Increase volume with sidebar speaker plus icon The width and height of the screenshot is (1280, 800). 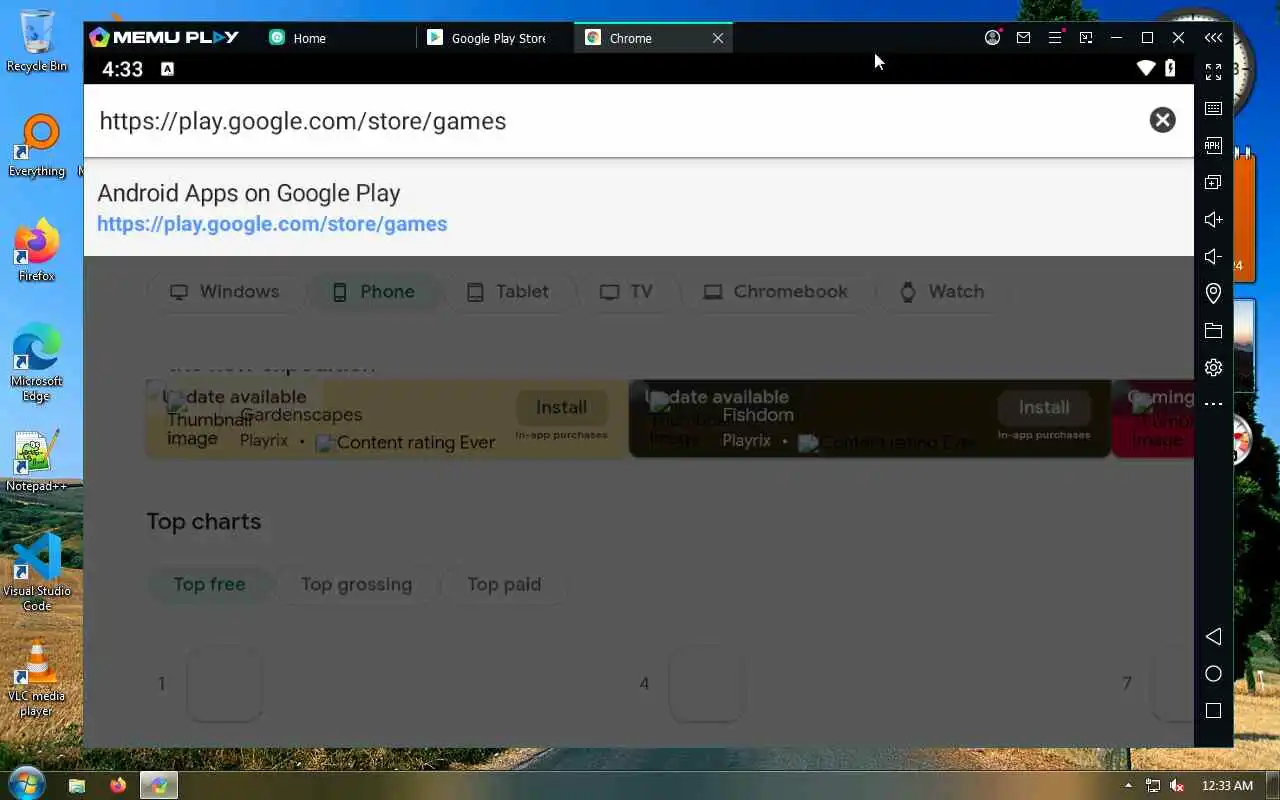pyautogui.click(x=1213, y=219)
